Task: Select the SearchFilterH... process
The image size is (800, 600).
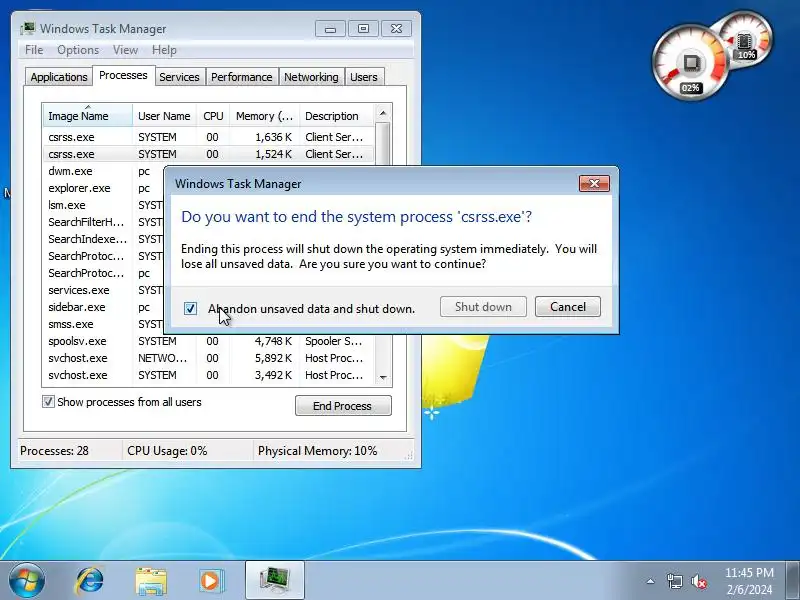Action: (x=104, y=222)
